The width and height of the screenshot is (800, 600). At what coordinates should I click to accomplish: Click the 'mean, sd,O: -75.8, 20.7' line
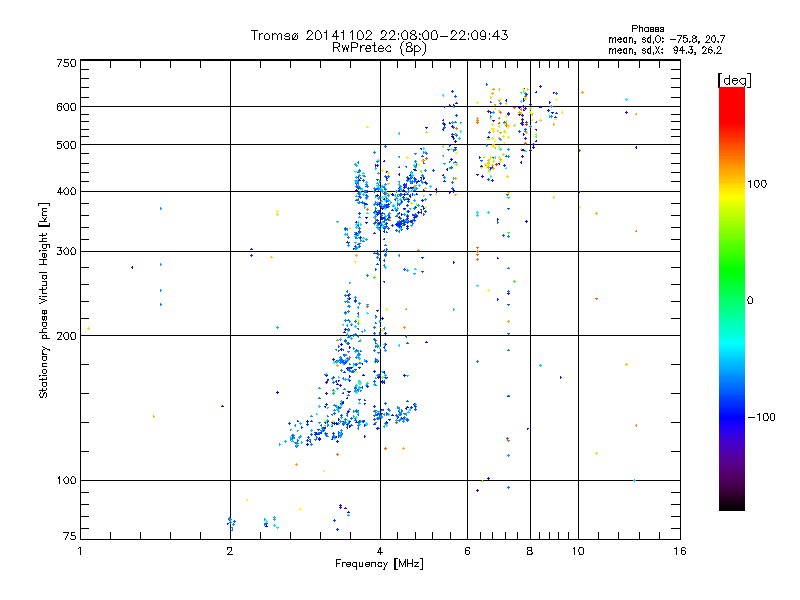(x=666, y=39)
